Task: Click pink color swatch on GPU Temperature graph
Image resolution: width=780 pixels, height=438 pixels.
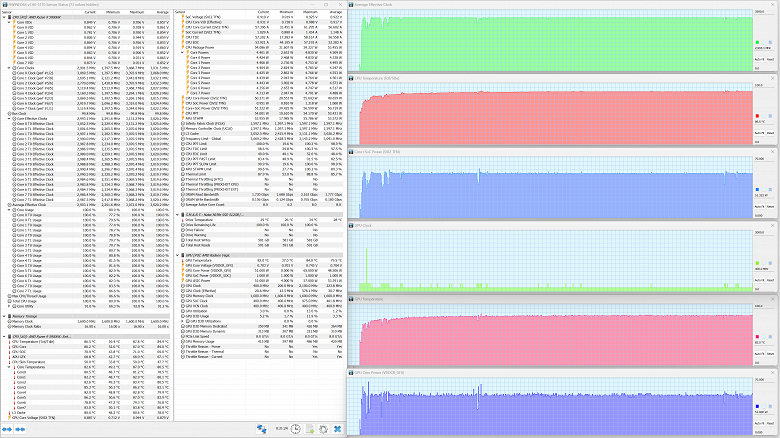Action: pos(758,337)
